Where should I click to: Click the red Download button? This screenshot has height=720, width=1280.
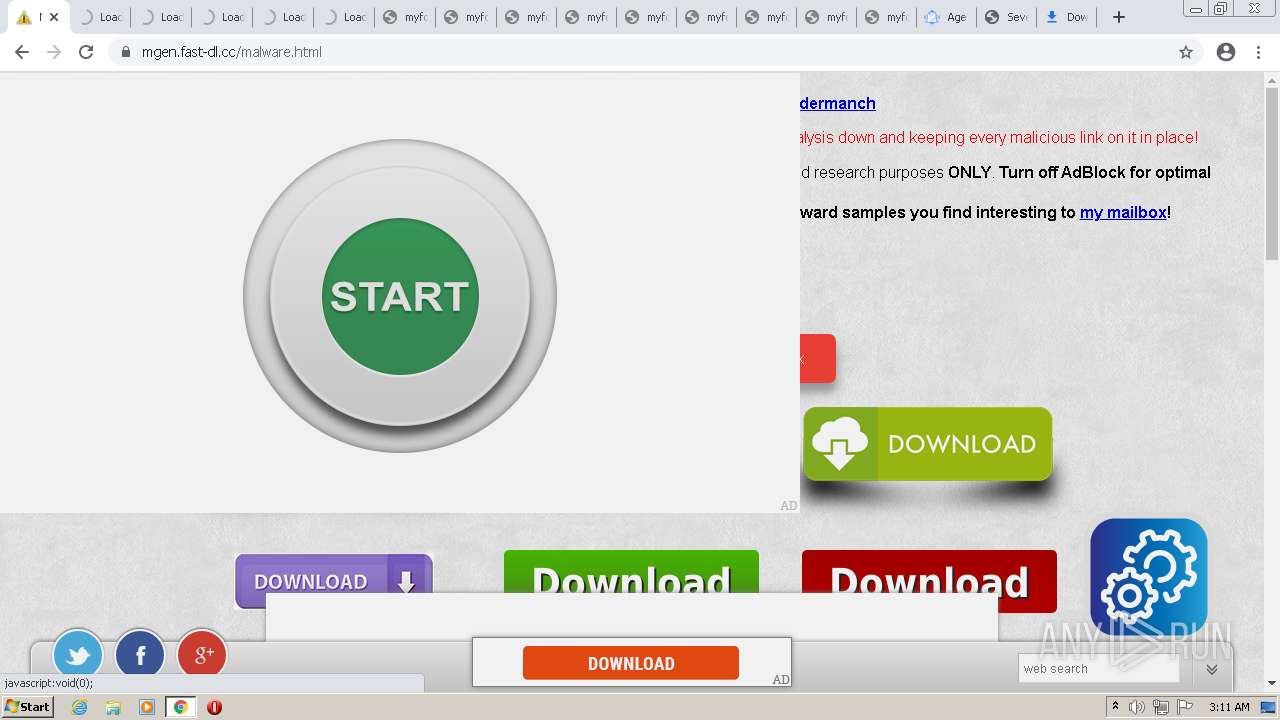coord(929,581)
